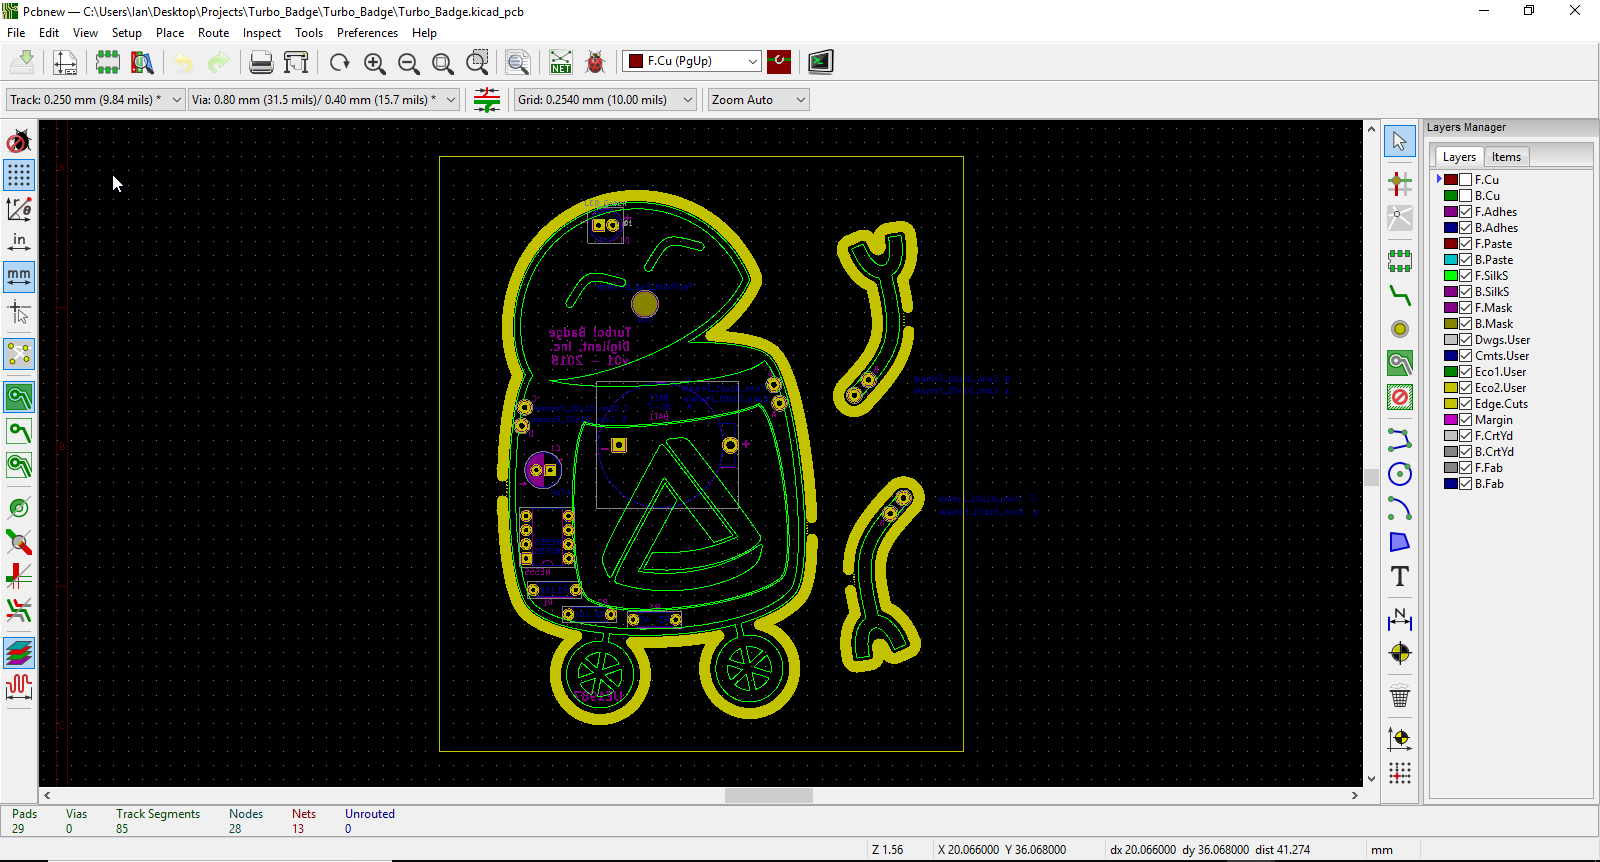Switch to the Items tab

click(x=1506, y=157)
